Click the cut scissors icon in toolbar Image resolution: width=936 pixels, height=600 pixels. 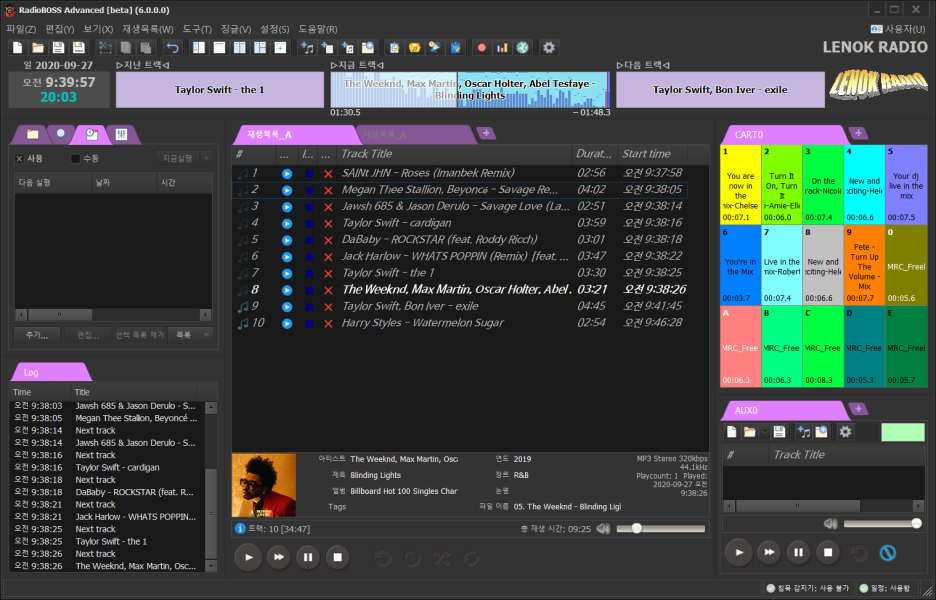point(106,48)
